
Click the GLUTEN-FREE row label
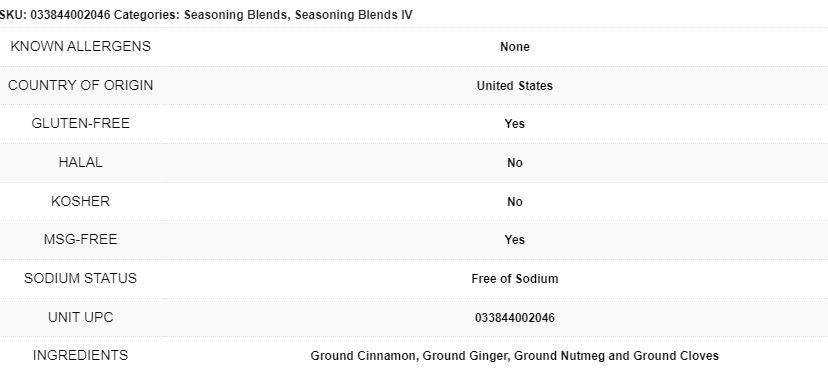(x=81, y=124)
